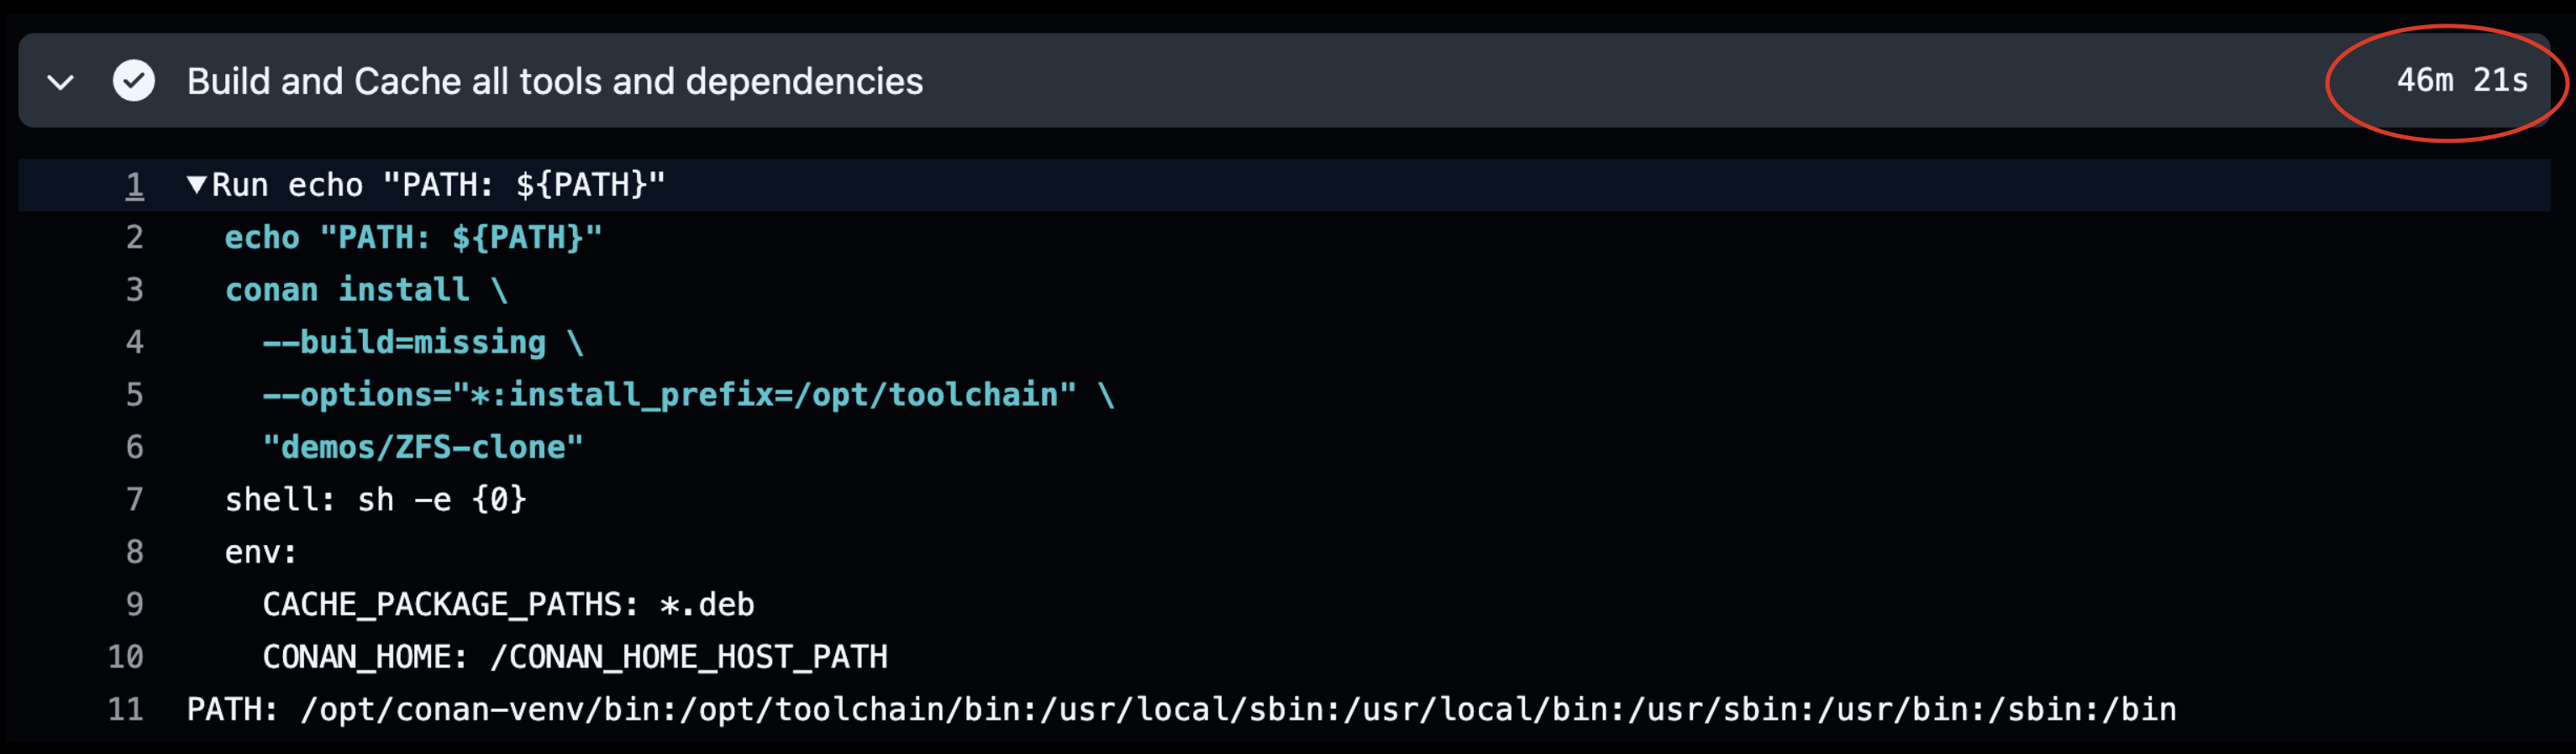
Task: Click line number 3 in the log
Action: click(x=134, y=290)
